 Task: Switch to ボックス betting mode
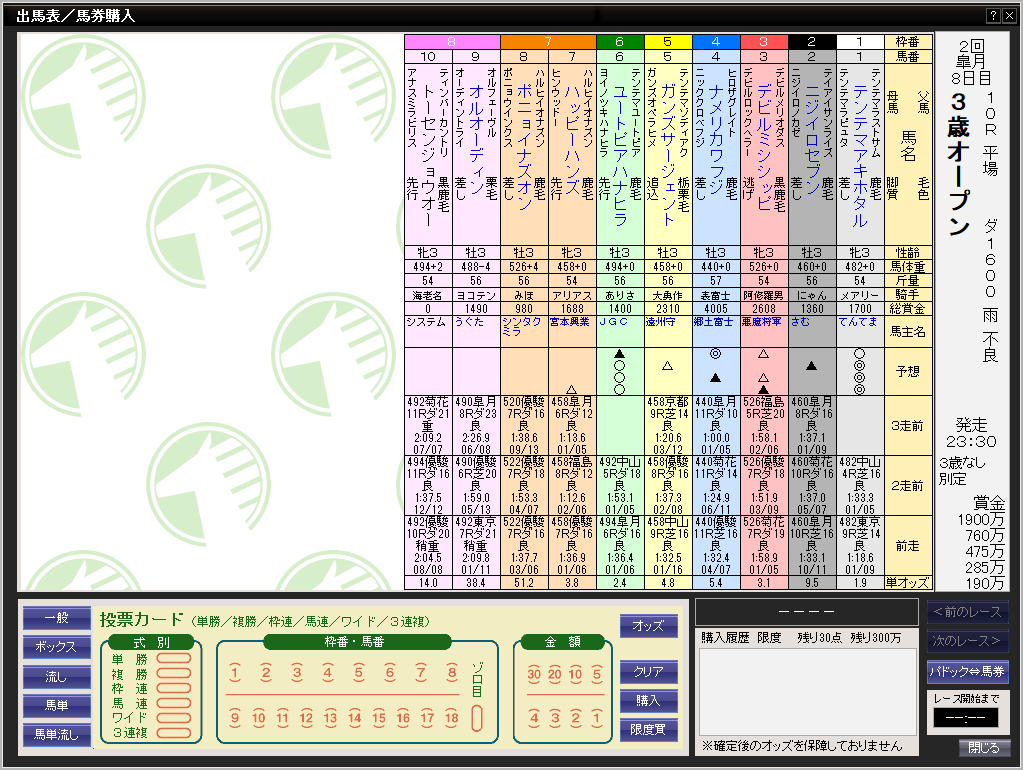pyautogui.click(x=57, y=647)
